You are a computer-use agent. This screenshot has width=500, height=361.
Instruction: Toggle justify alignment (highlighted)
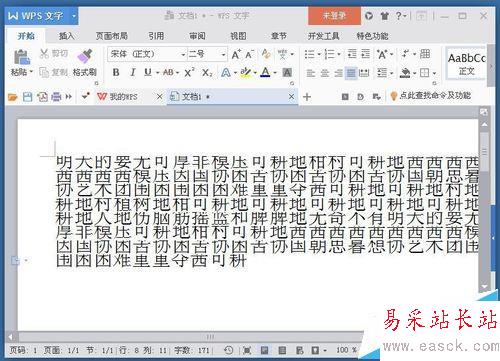pos(351,72)
